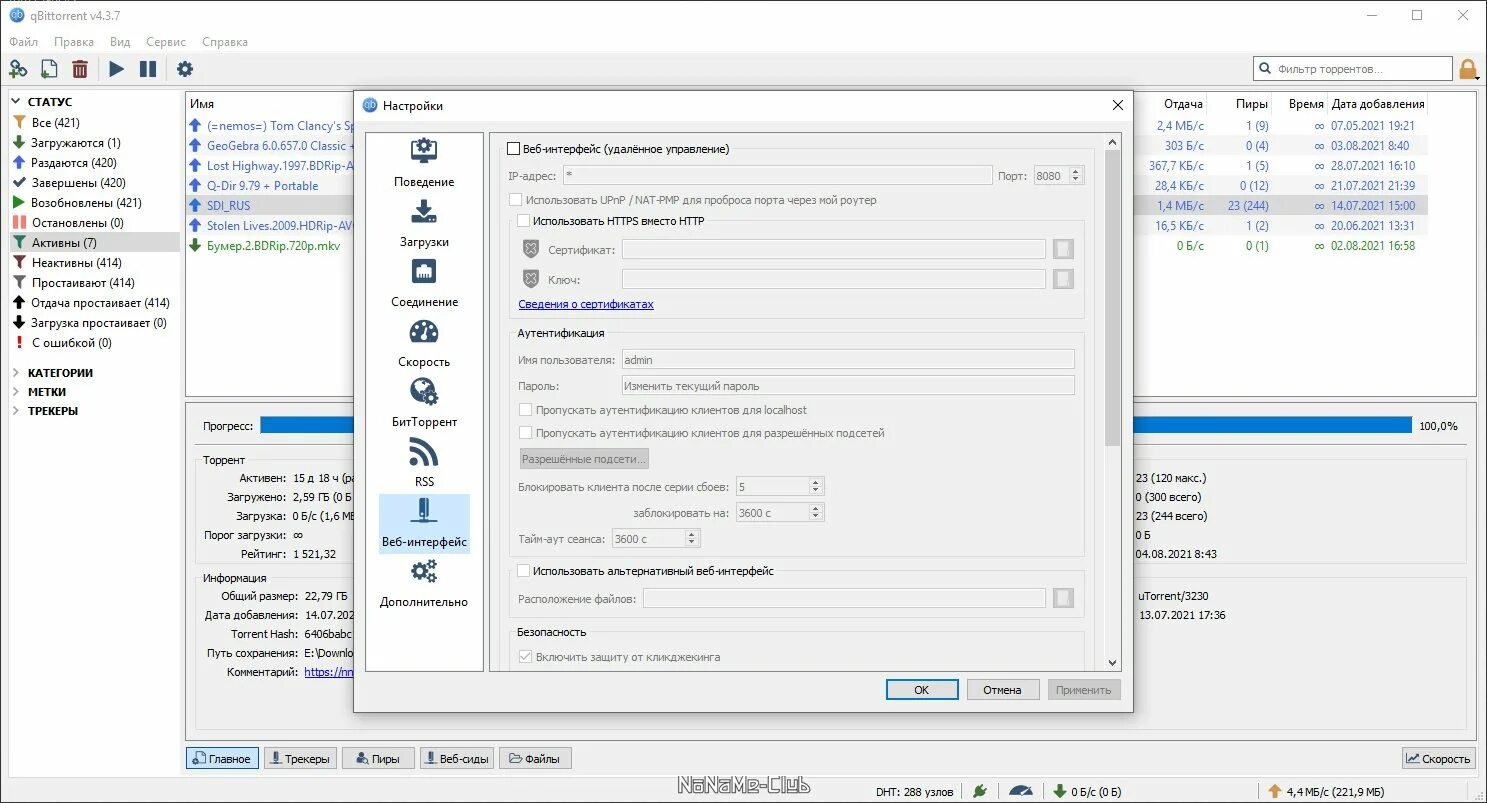This screenshot has width=1487, height=803.
Task: Enable the Веб-интерфейс (удалённое управление) checkbox
Action: pos(514,149)
